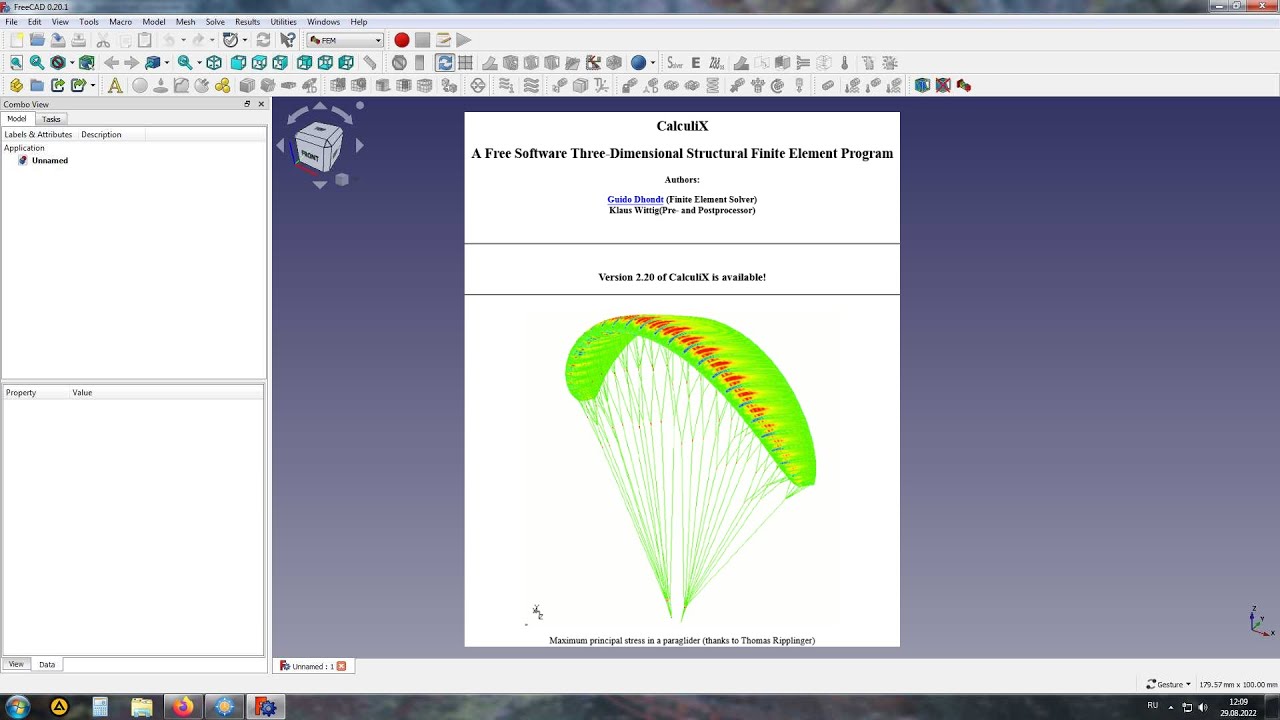Close the Unnamed : 1 document tab
1280x720 pixels.
point(341,666)
